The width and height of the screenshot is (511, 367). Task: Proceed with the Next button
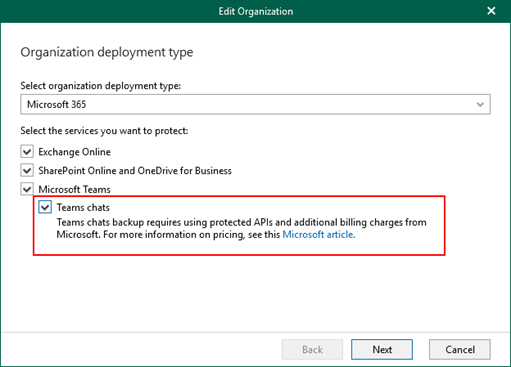(382, 349)
